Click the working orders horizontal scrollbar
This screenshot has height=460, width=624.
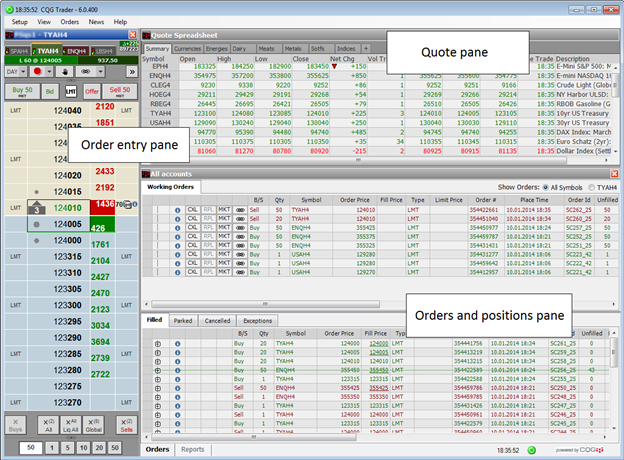click(265, 304)
